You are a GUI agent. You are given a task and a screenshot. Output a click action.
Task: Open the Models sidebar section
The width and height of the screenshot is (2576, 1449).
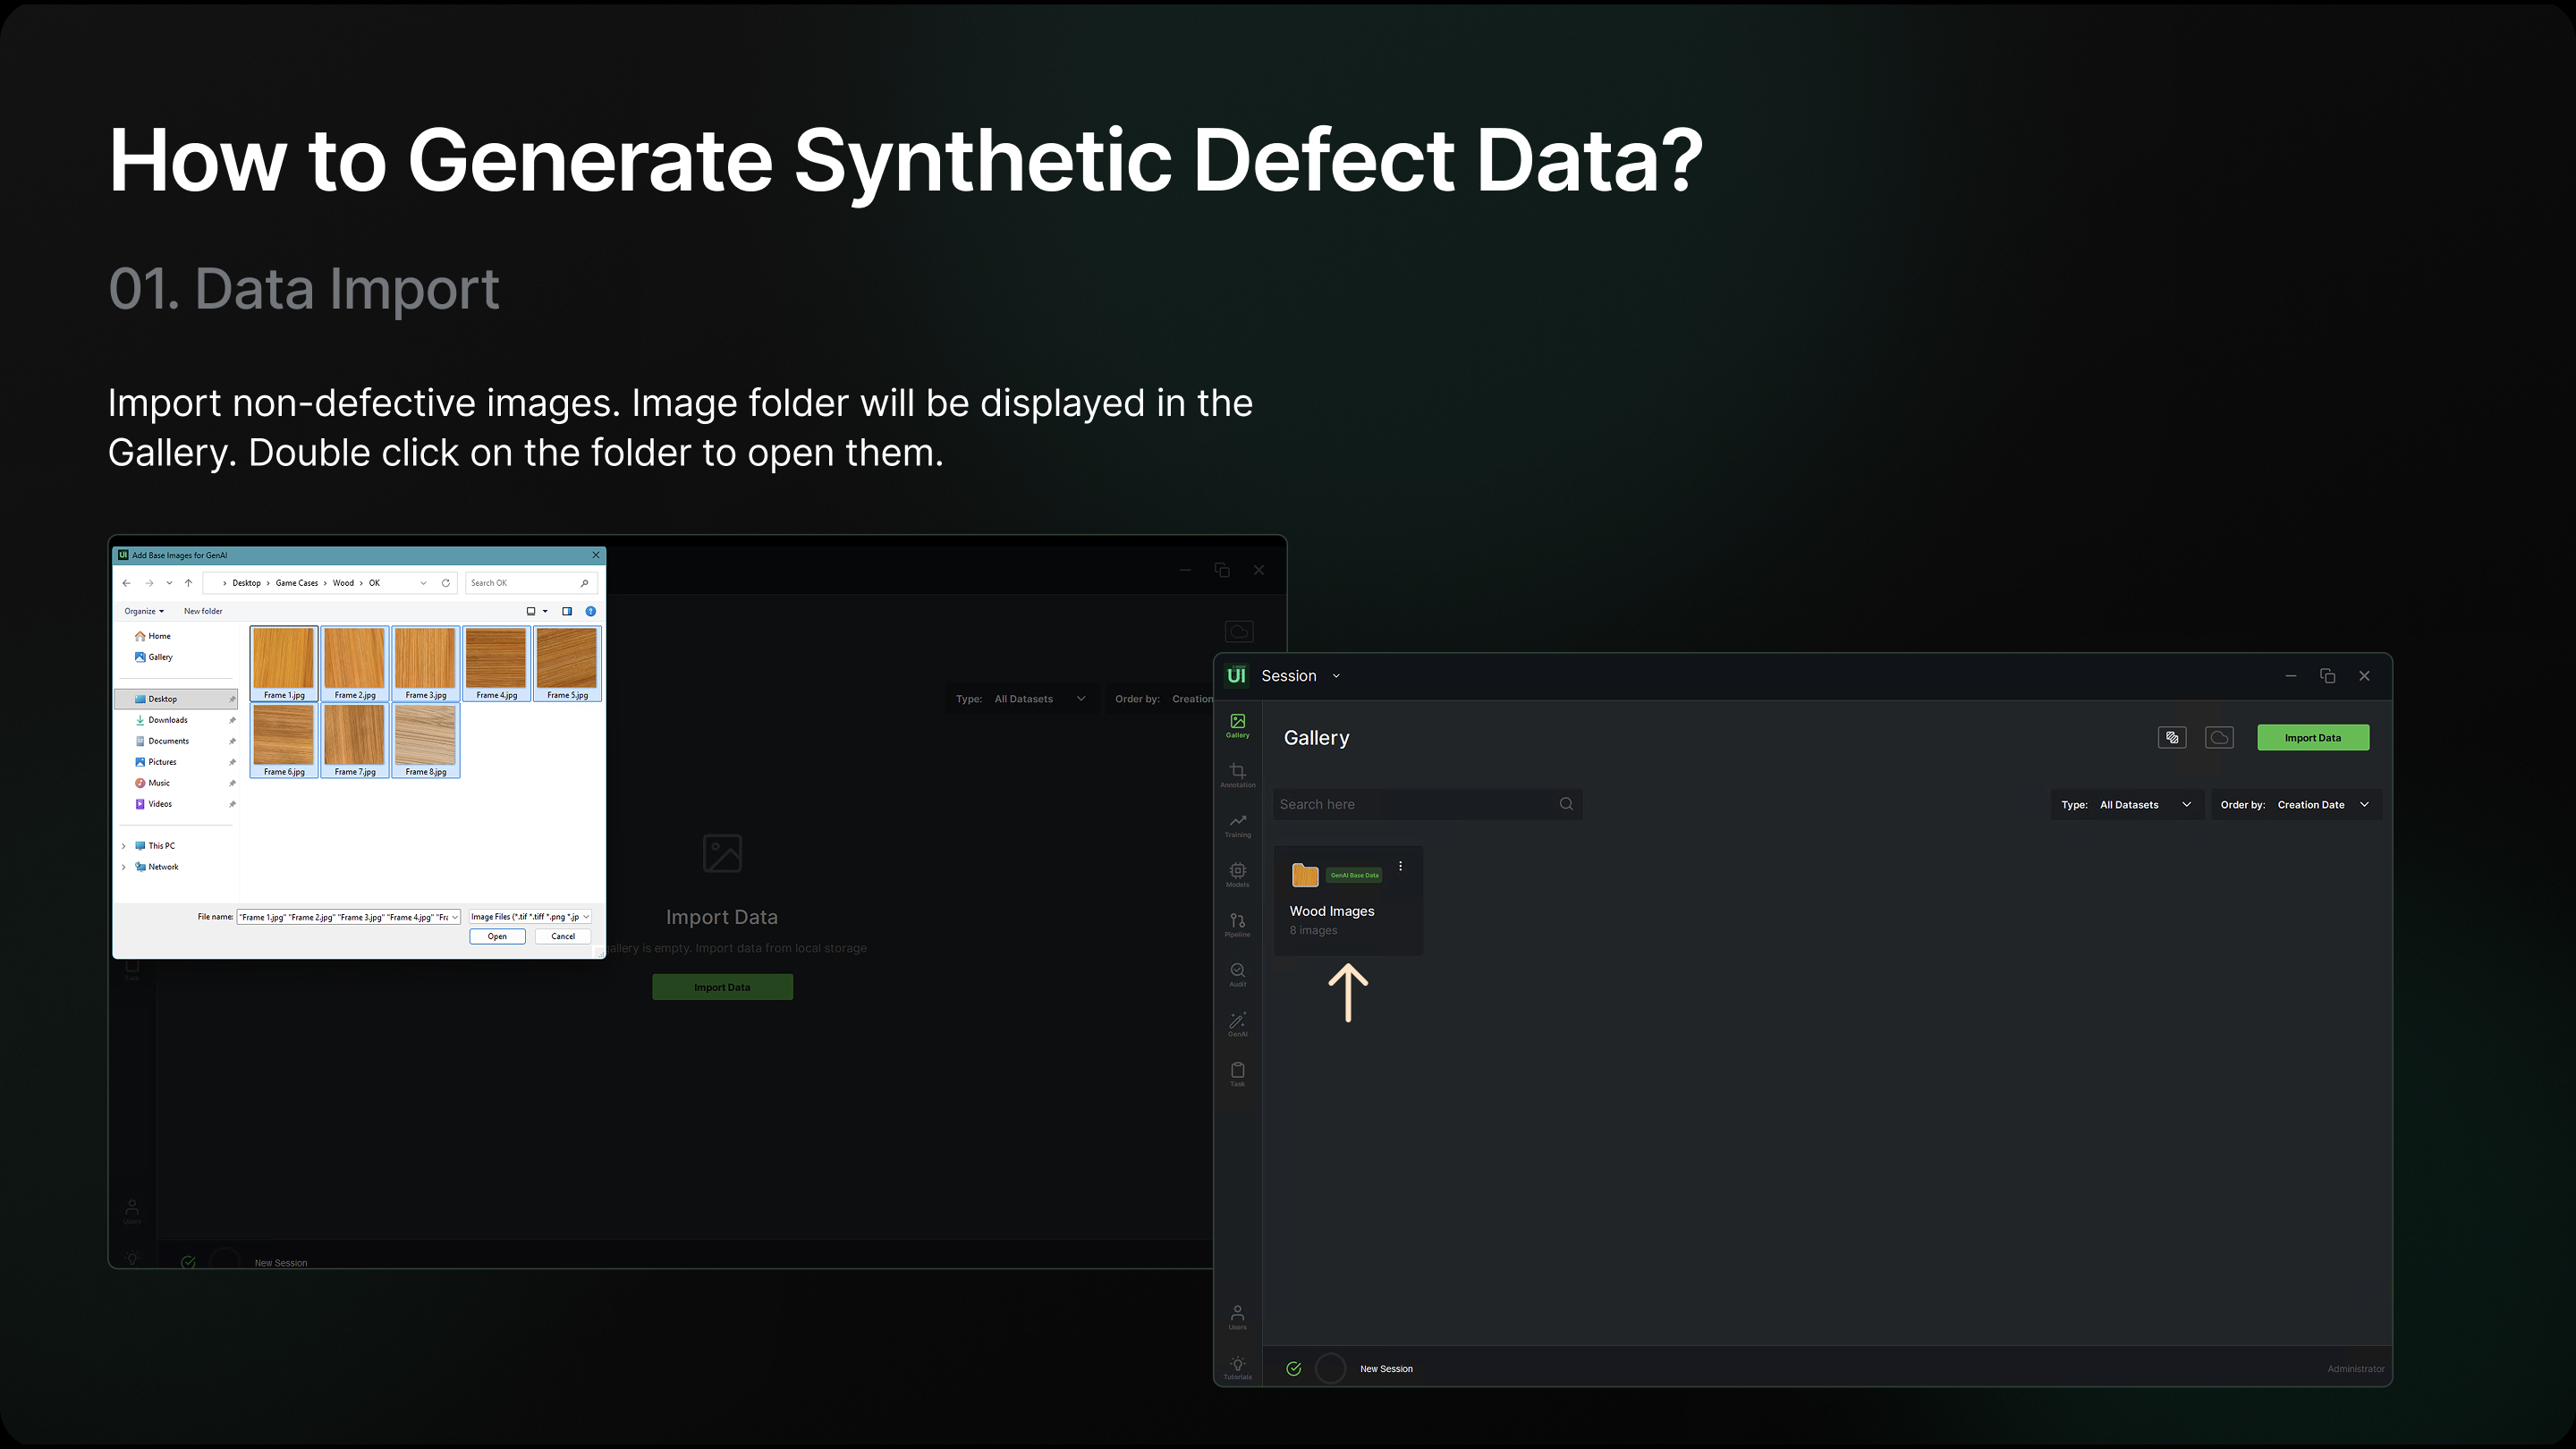pyautogui.click(x=1237, y=874)
